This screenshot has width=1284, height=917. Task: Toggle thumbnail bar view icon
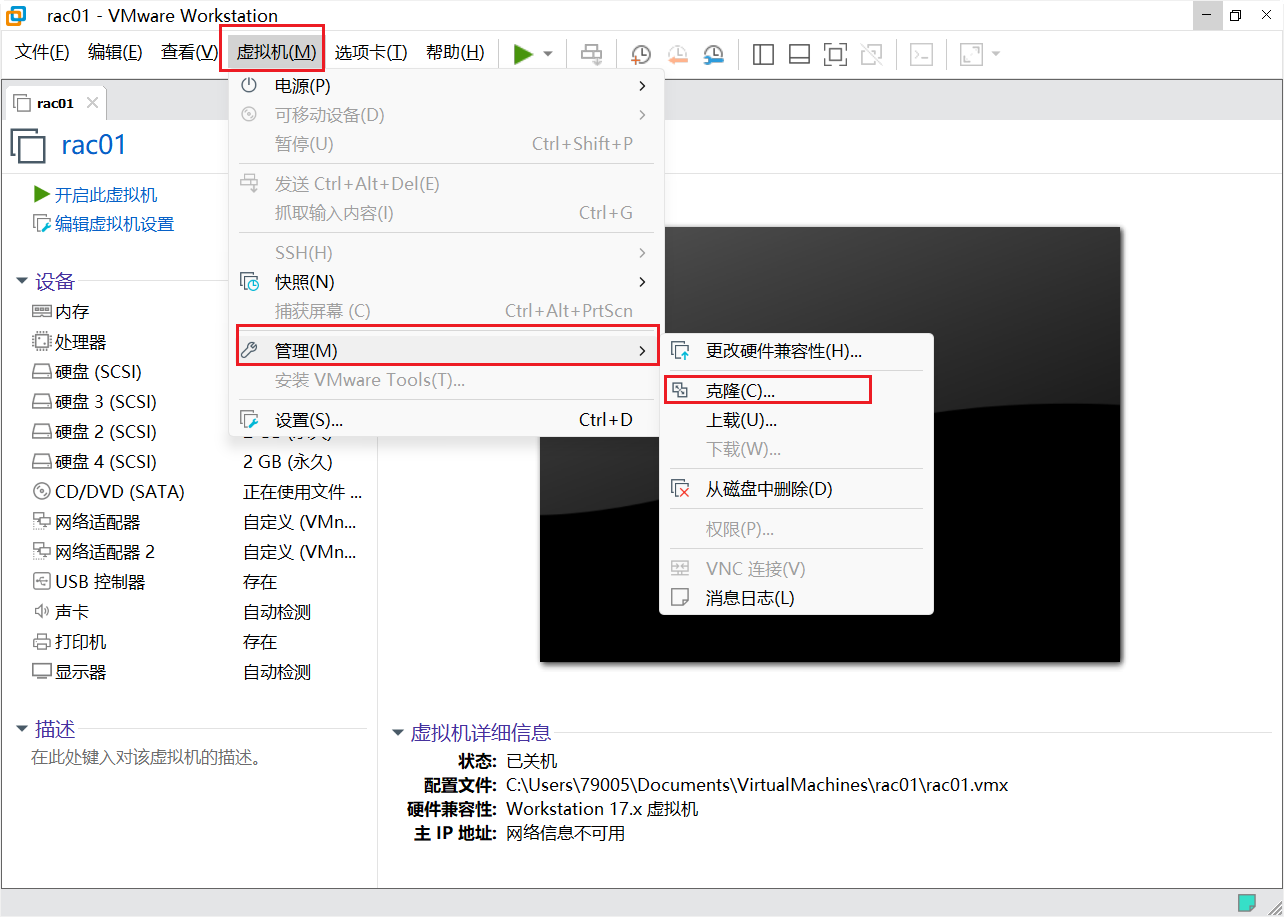tap(799, 54)
